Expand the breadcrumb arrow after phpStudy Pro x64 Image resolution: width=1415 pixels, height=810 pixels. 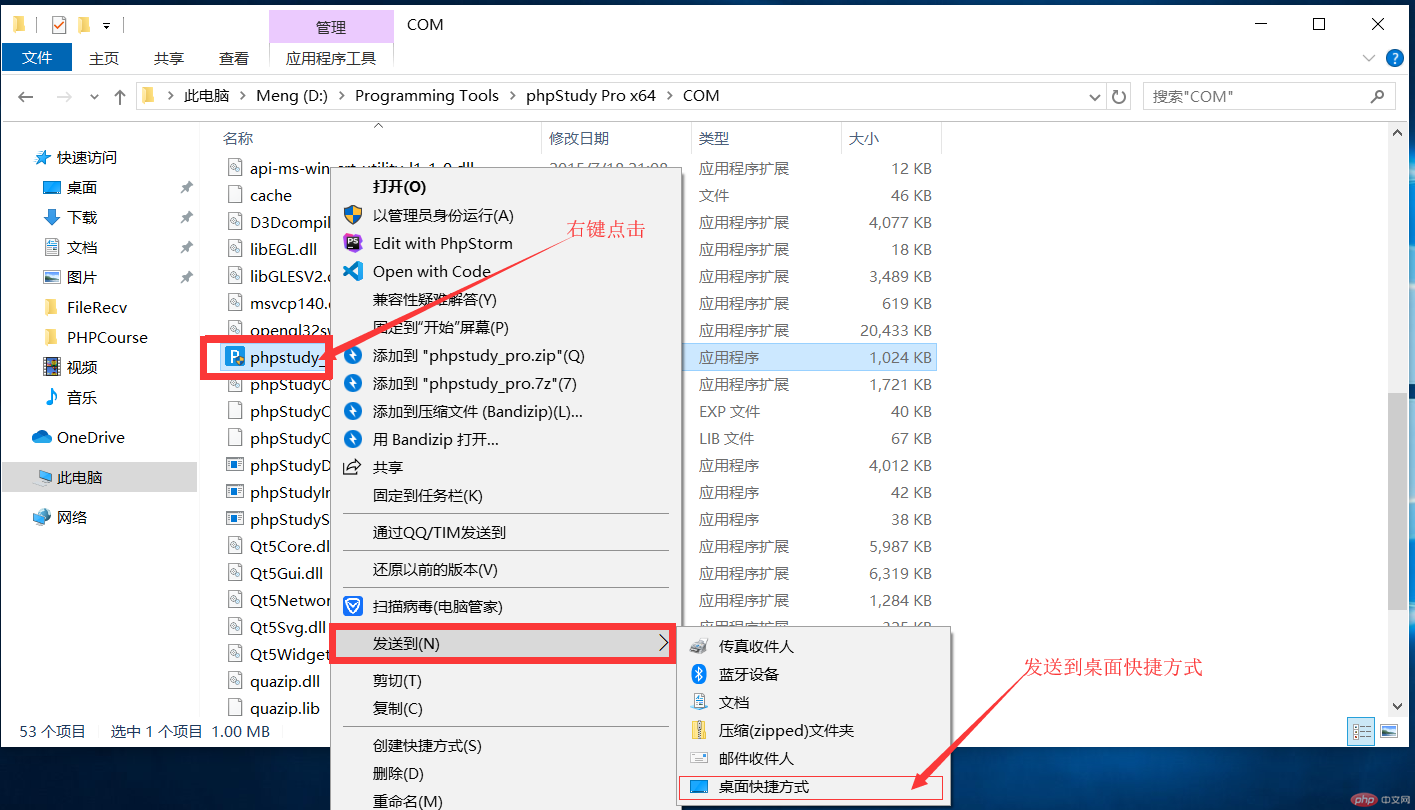click(669, 96)
